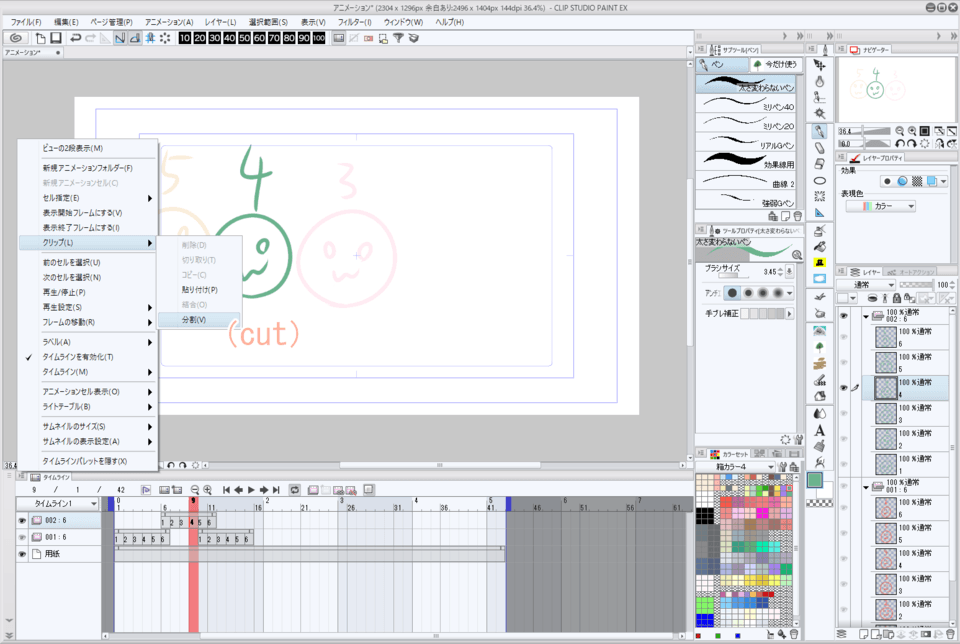
Task: Click the 100 zoom preset button
Action: click(319, 38)
